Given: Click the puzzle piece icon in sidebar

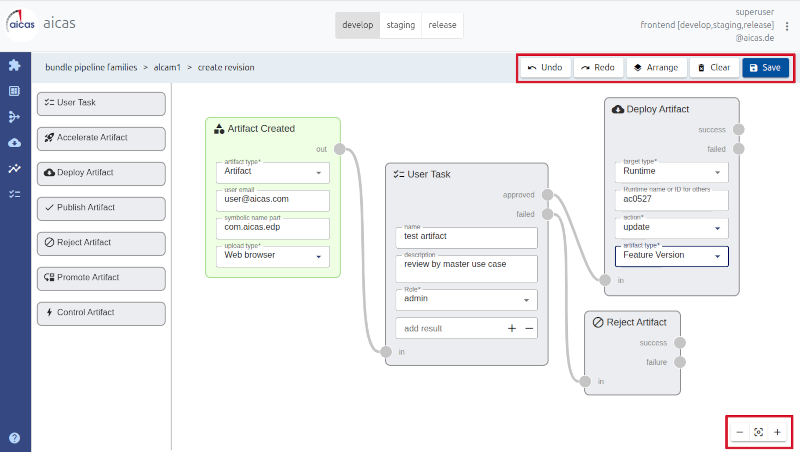Looking at the screenshot, I should pyautogui.click(x=14, y=65).
